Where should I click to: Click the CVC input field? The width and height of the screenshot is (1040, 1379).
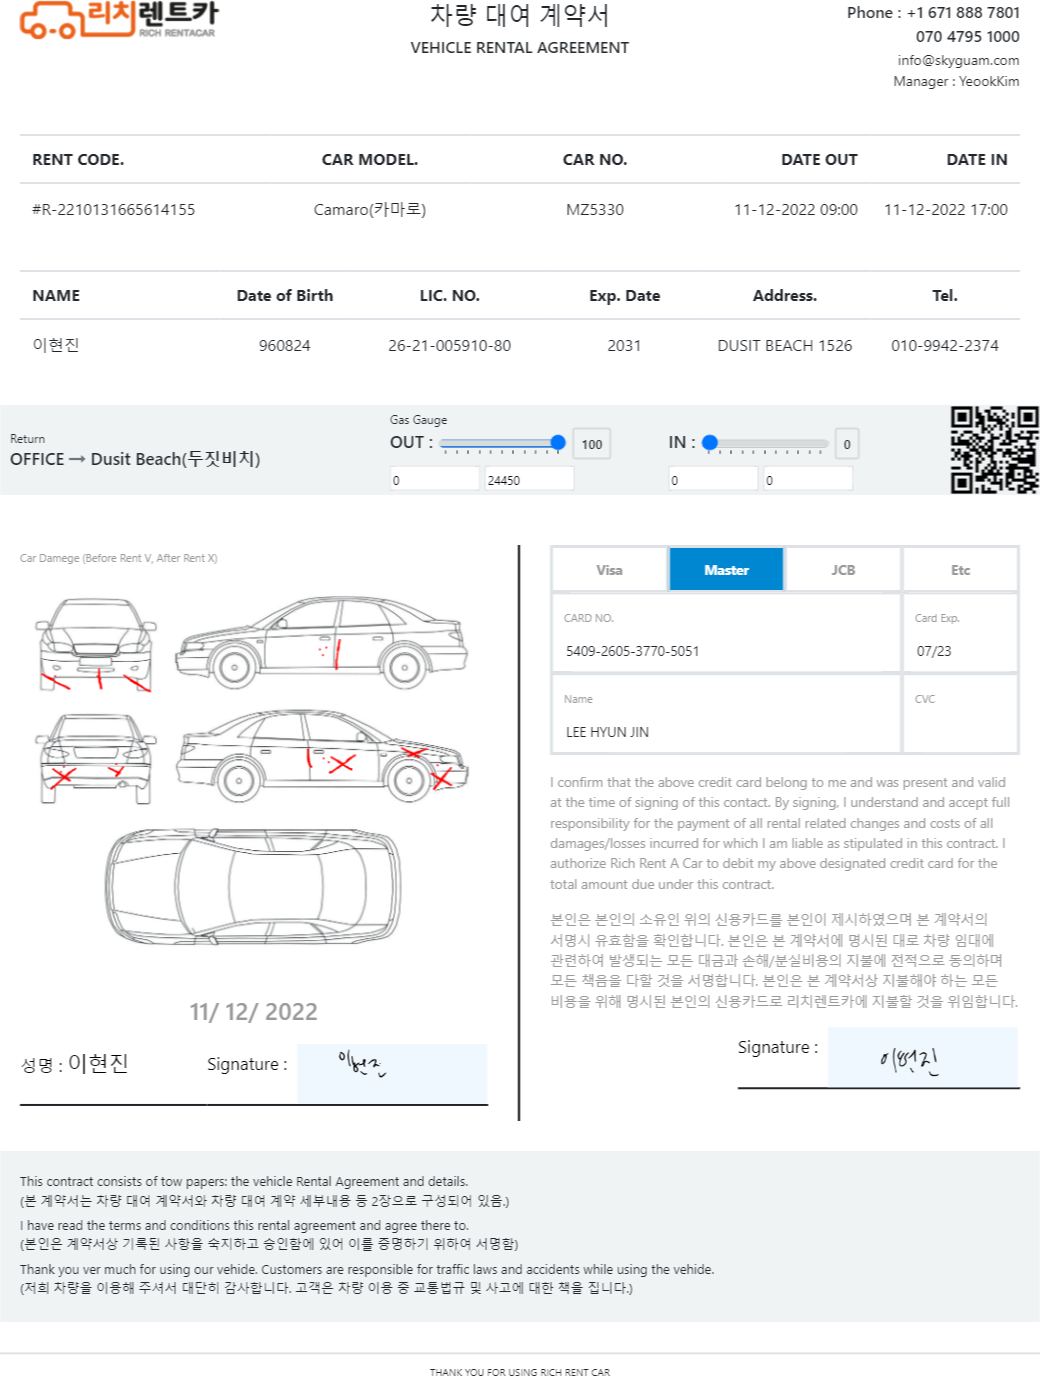click(x=960, y=714)
